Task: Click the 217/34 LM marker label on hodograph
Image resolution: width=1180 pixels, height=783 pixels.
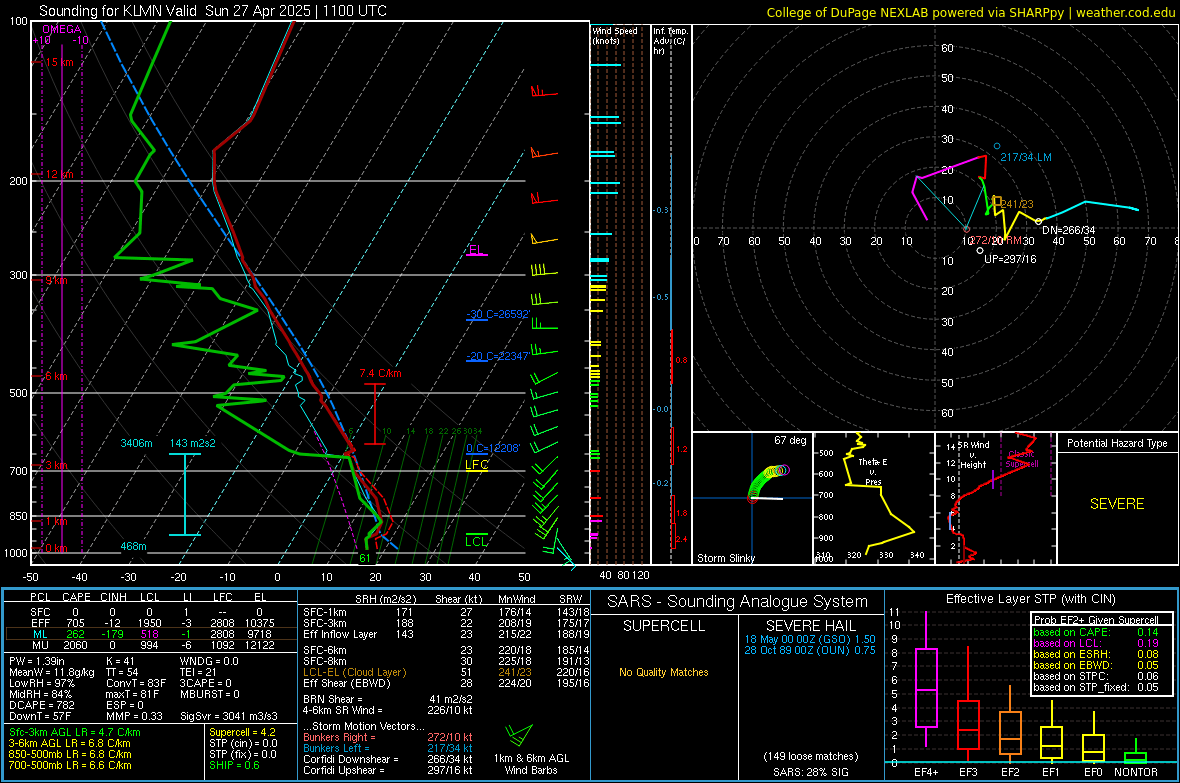Action: tap(1026, 157)
